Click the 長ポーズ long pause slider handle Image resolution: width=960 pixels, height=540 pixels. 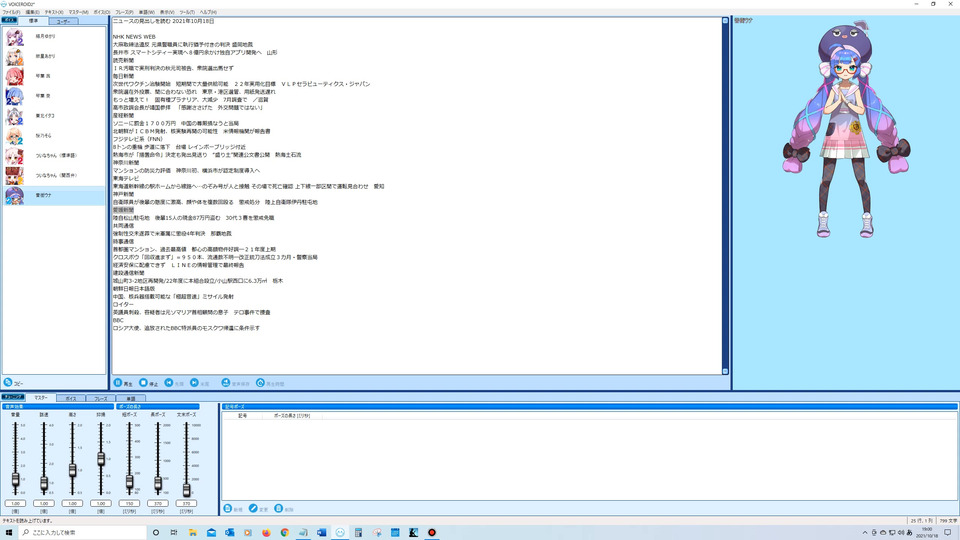click(158, 484)
